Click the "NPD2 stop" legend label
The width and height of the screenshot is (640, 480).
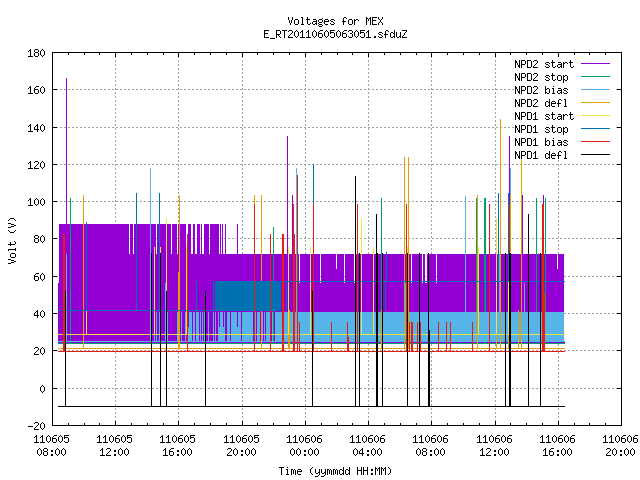pyautogui.click(x=541, y=77)
